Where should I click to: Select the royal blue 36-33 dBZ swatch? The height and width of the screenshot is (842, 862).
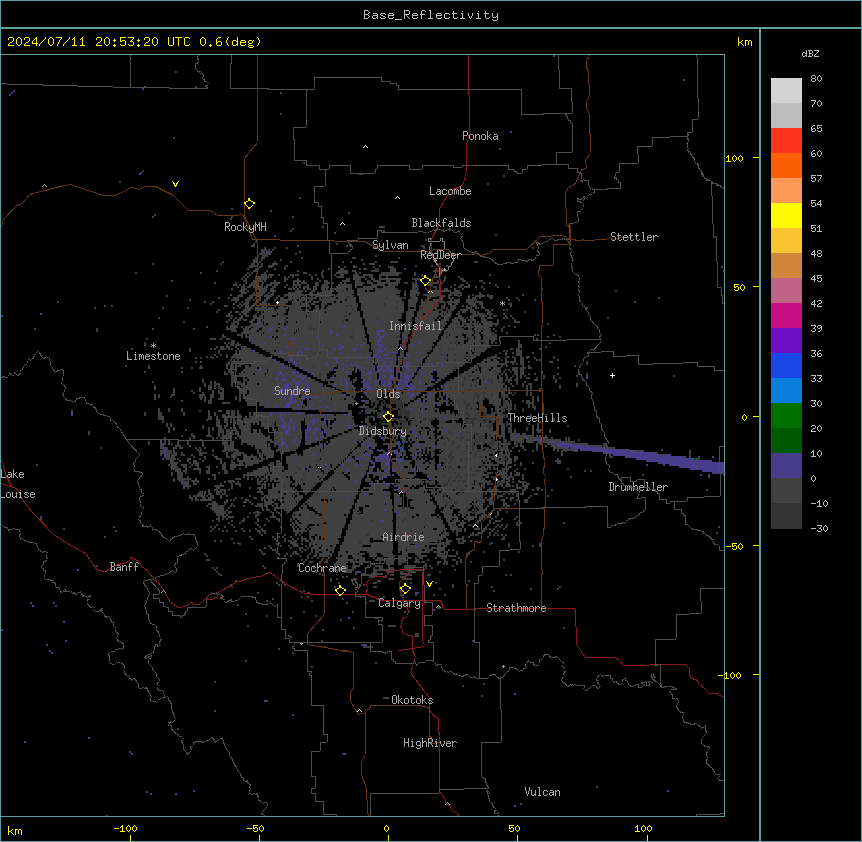coord(786,365)
